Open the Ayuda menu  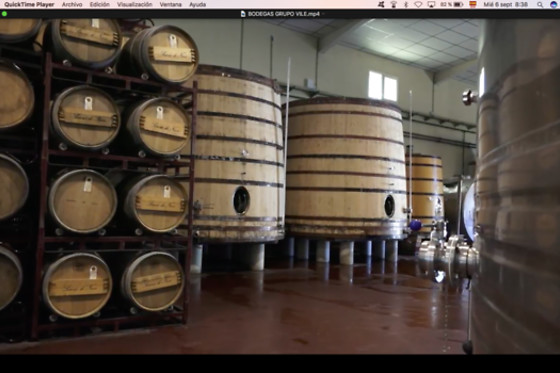pos(198,5)
